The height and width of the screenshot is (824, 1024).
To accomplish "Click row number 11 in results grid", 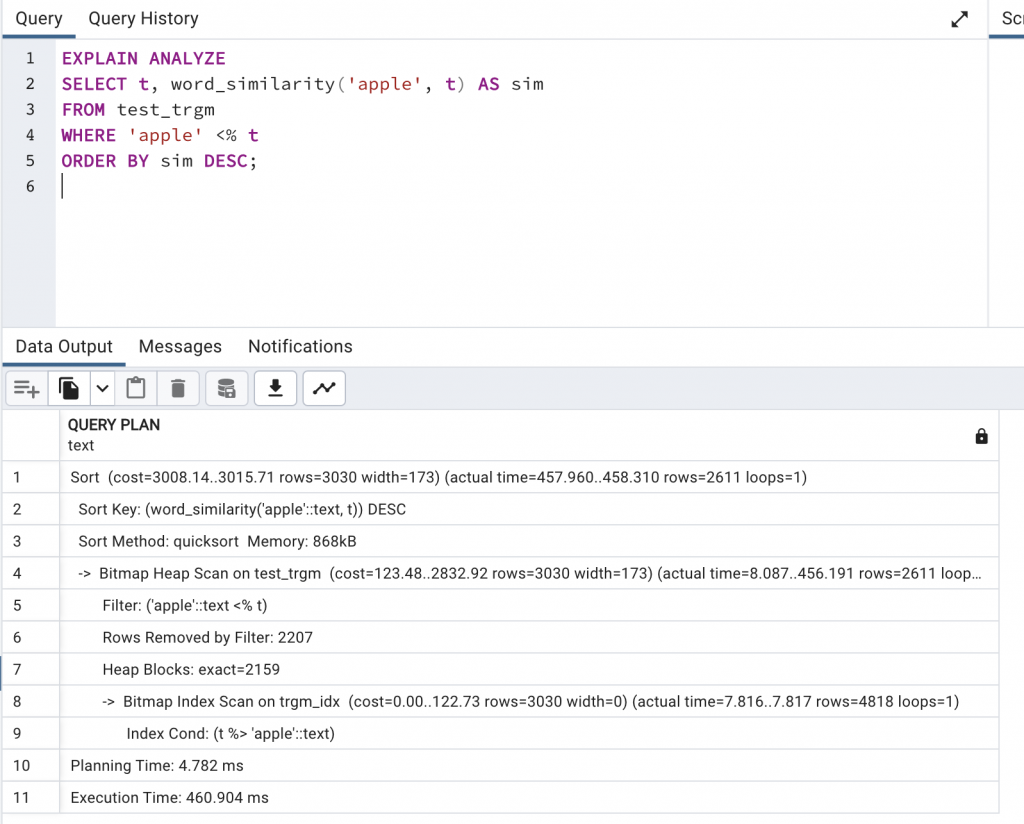I will [x=31, y=797].
